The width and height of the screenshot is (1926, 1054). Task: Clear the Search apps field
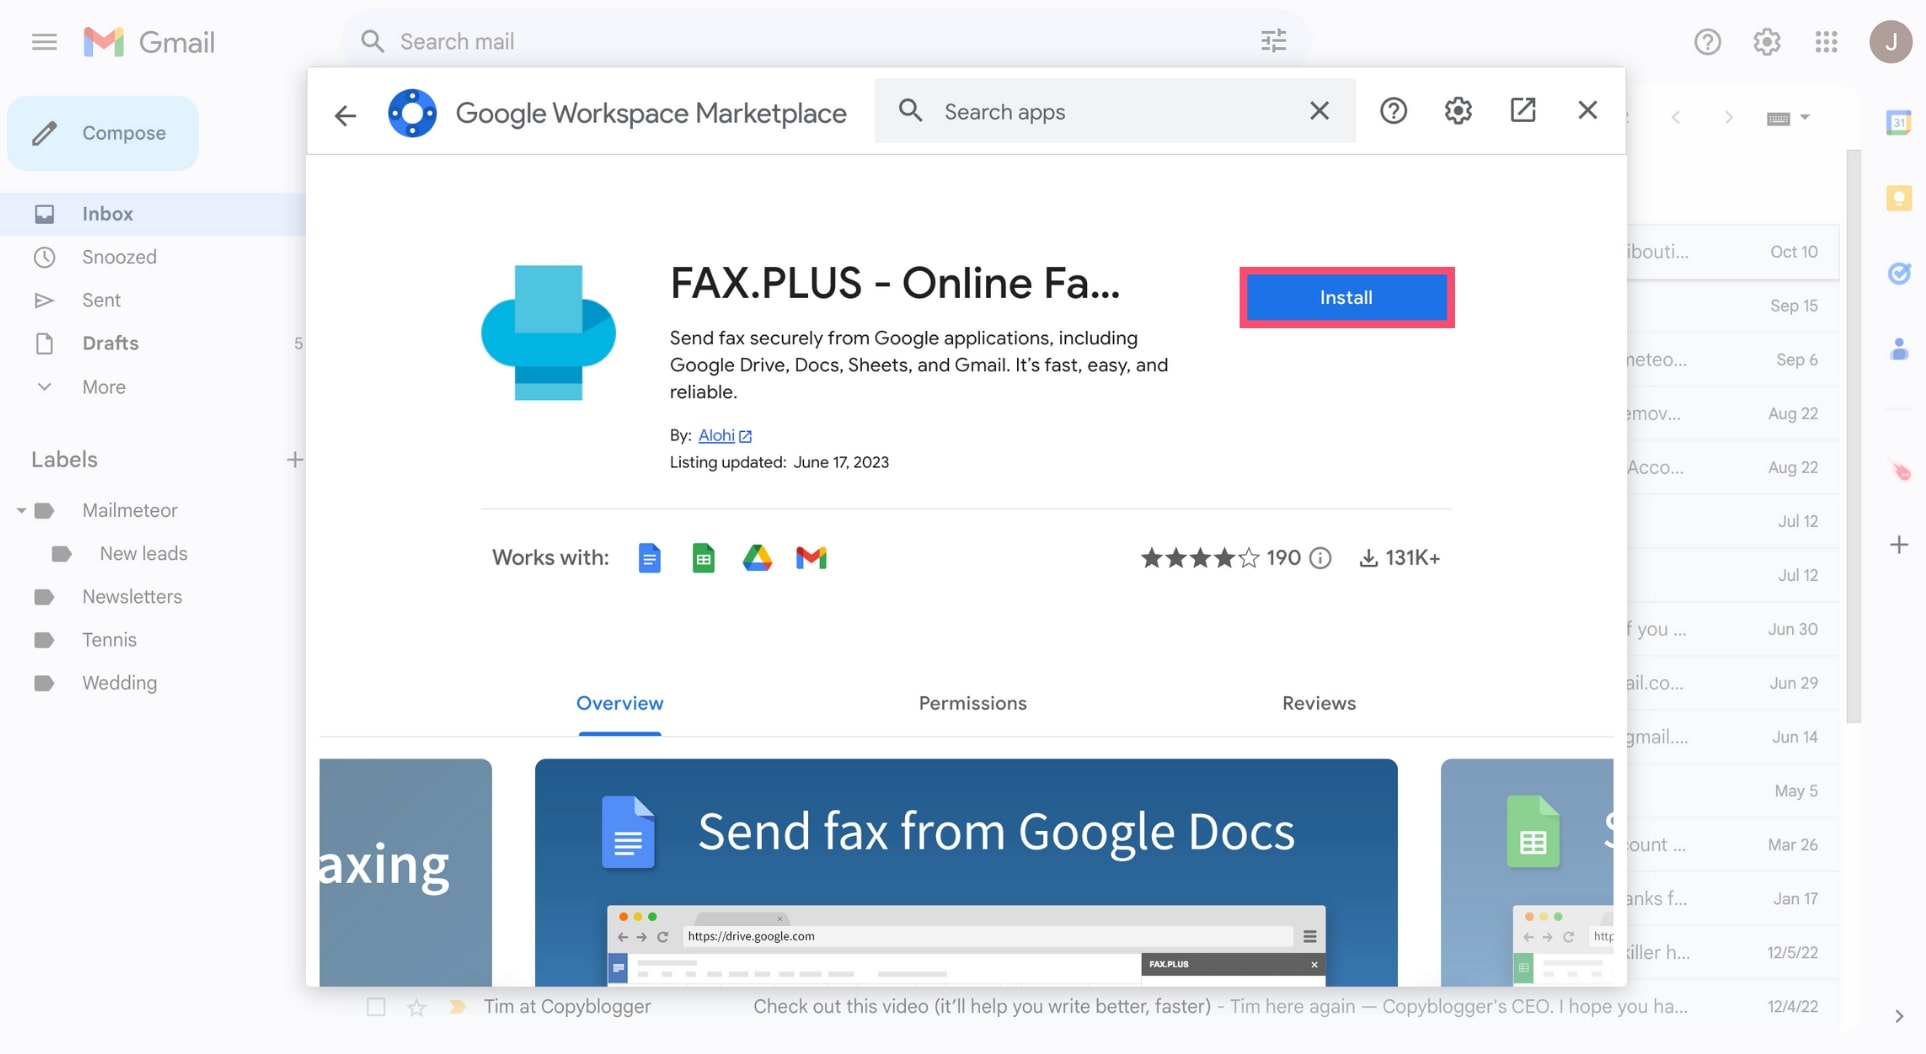pyautogui.click(x=1319, y=111)
